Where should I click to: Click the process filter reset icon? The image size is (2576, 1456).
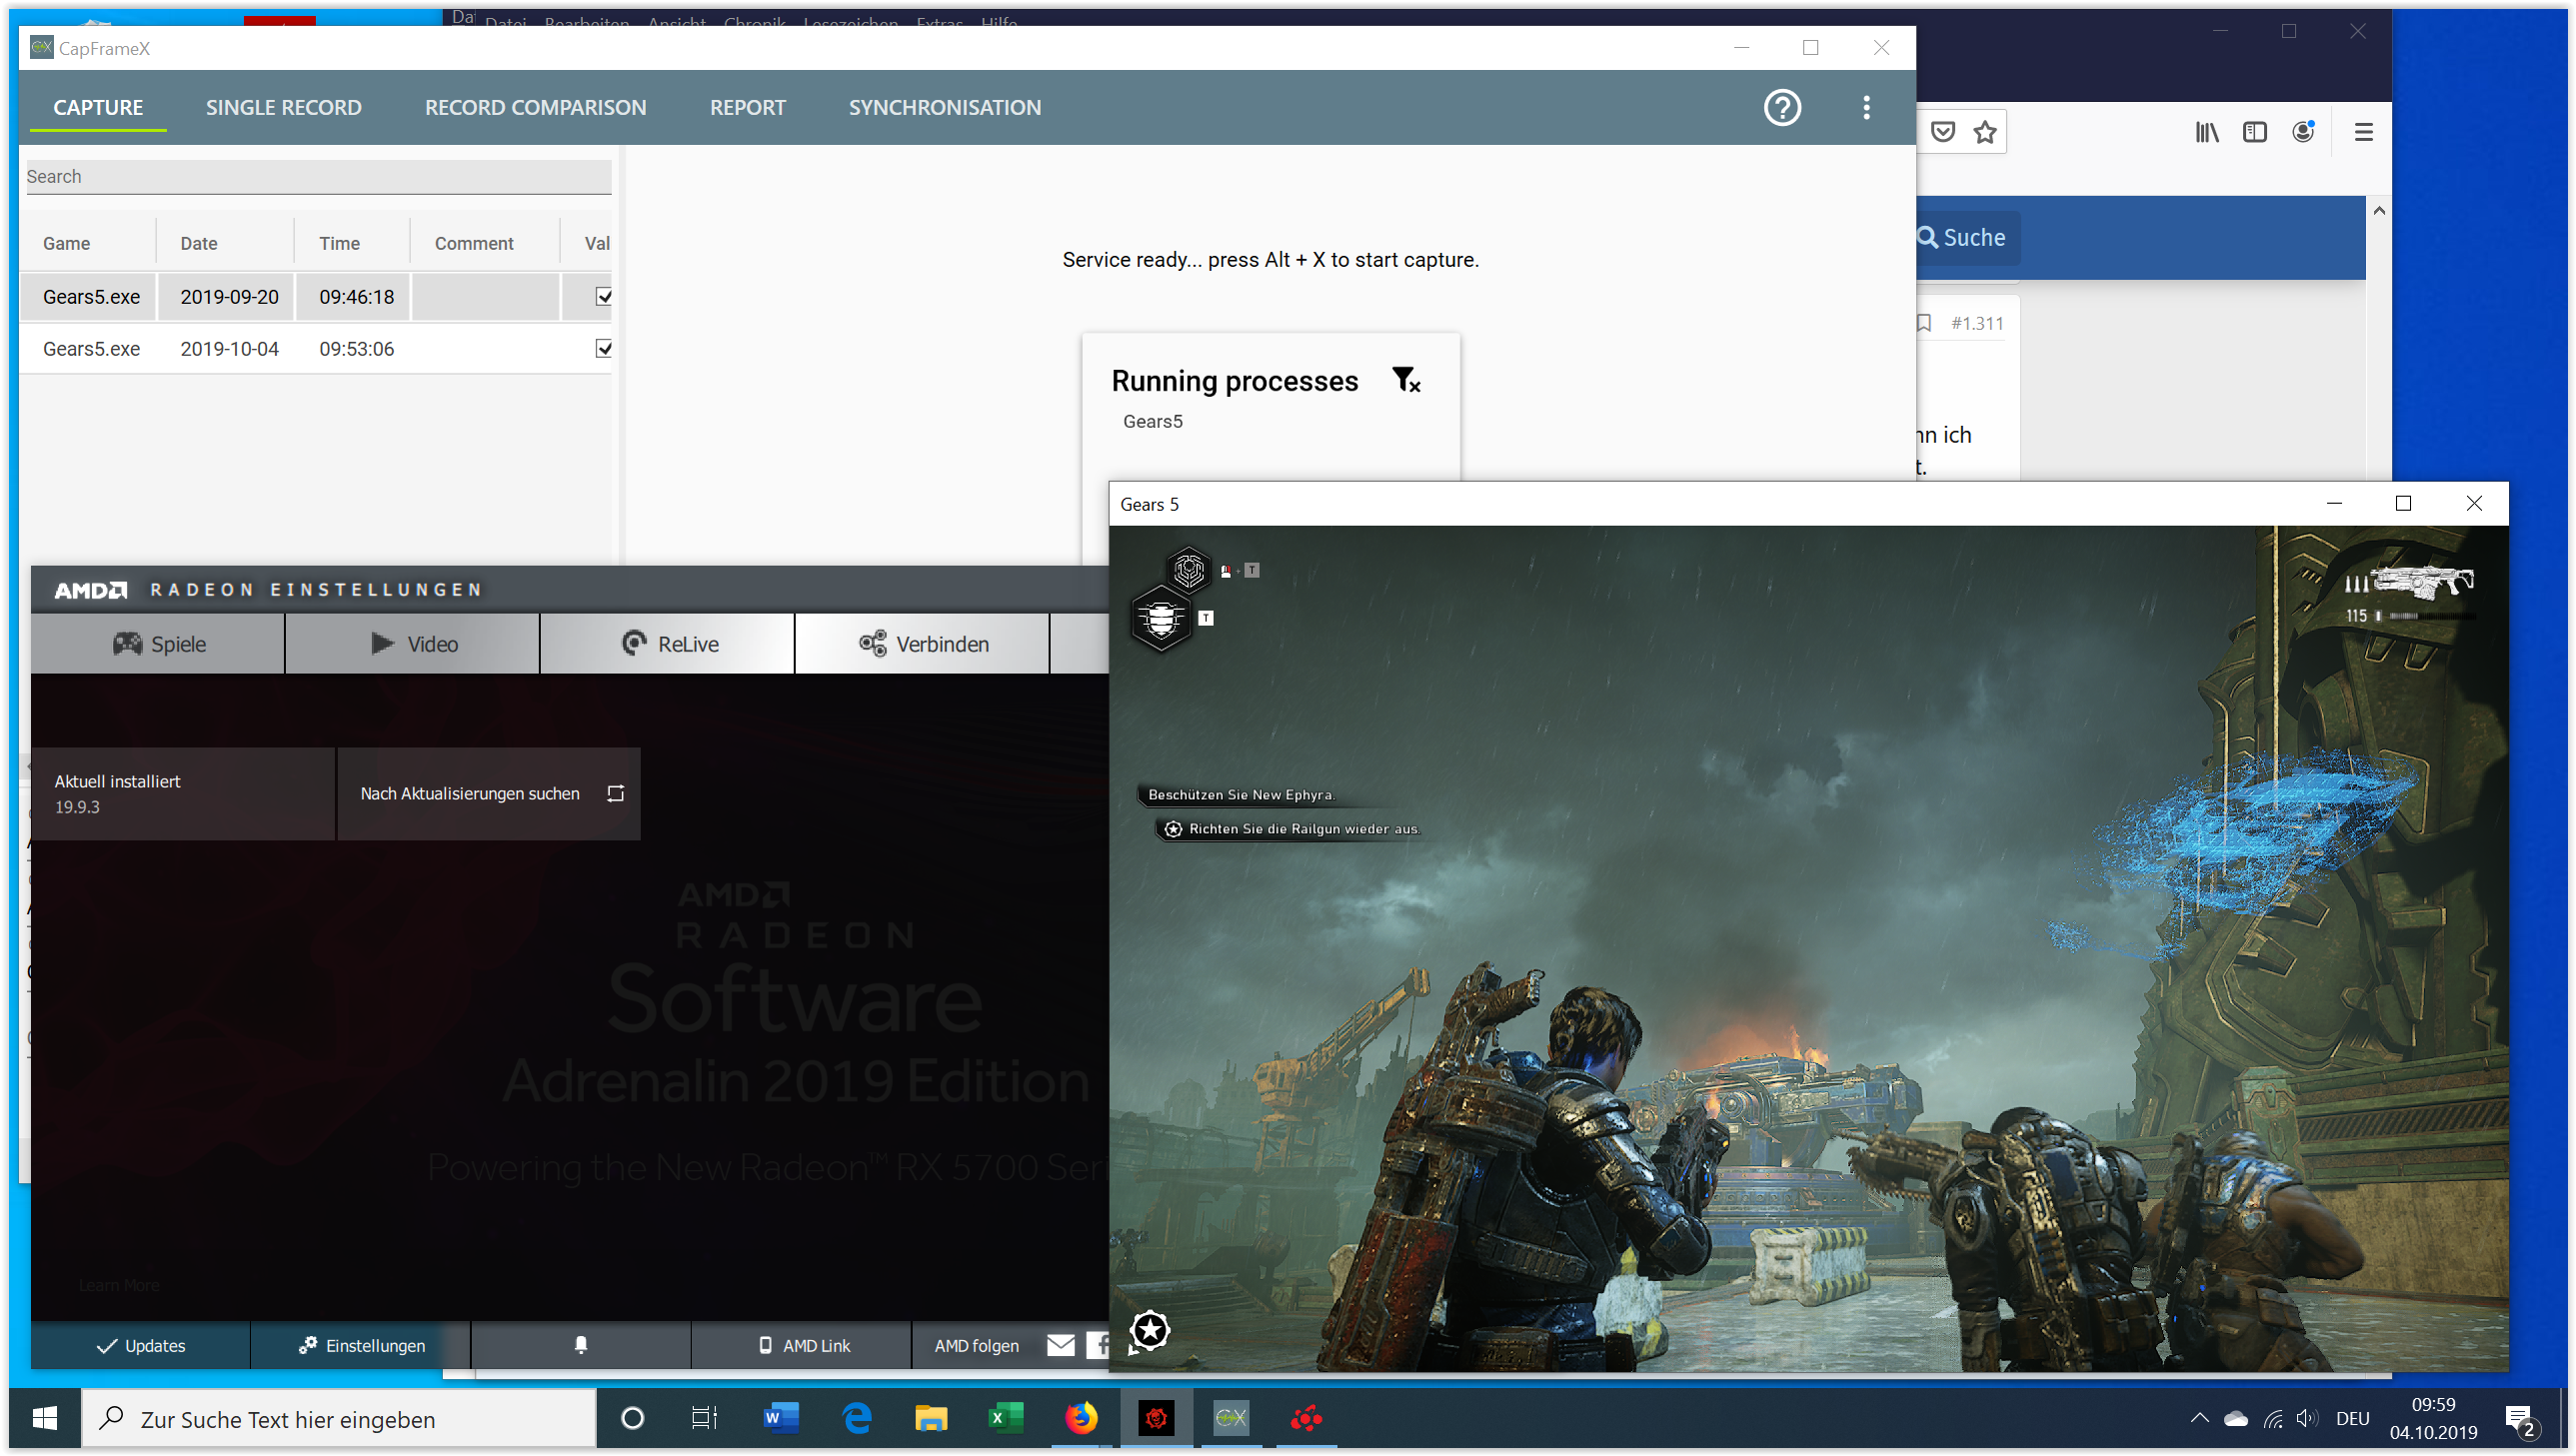click(x=1406, y=380)
